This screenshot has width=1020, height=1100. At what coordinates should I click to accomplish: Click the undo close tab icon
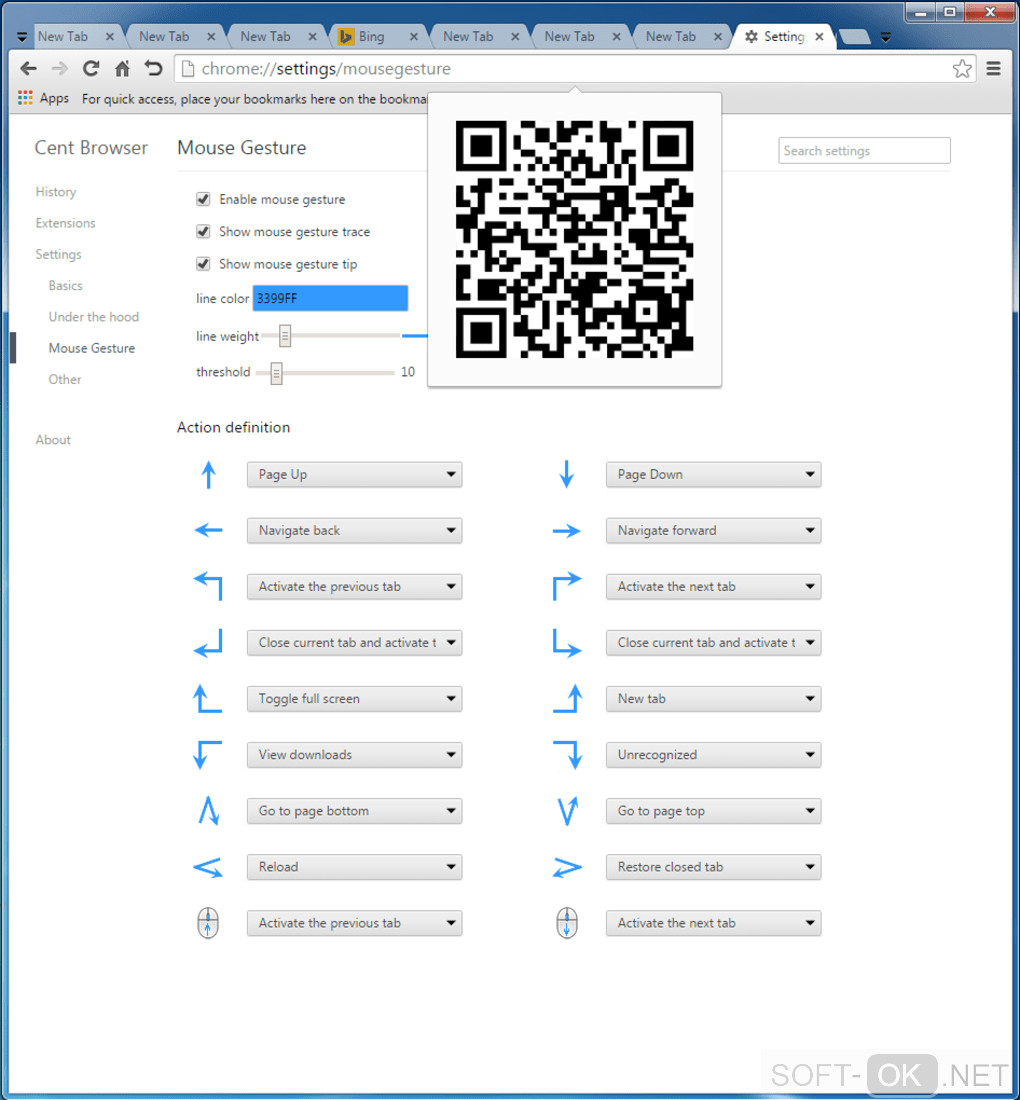pyautogui.click(x=153, y=69)
